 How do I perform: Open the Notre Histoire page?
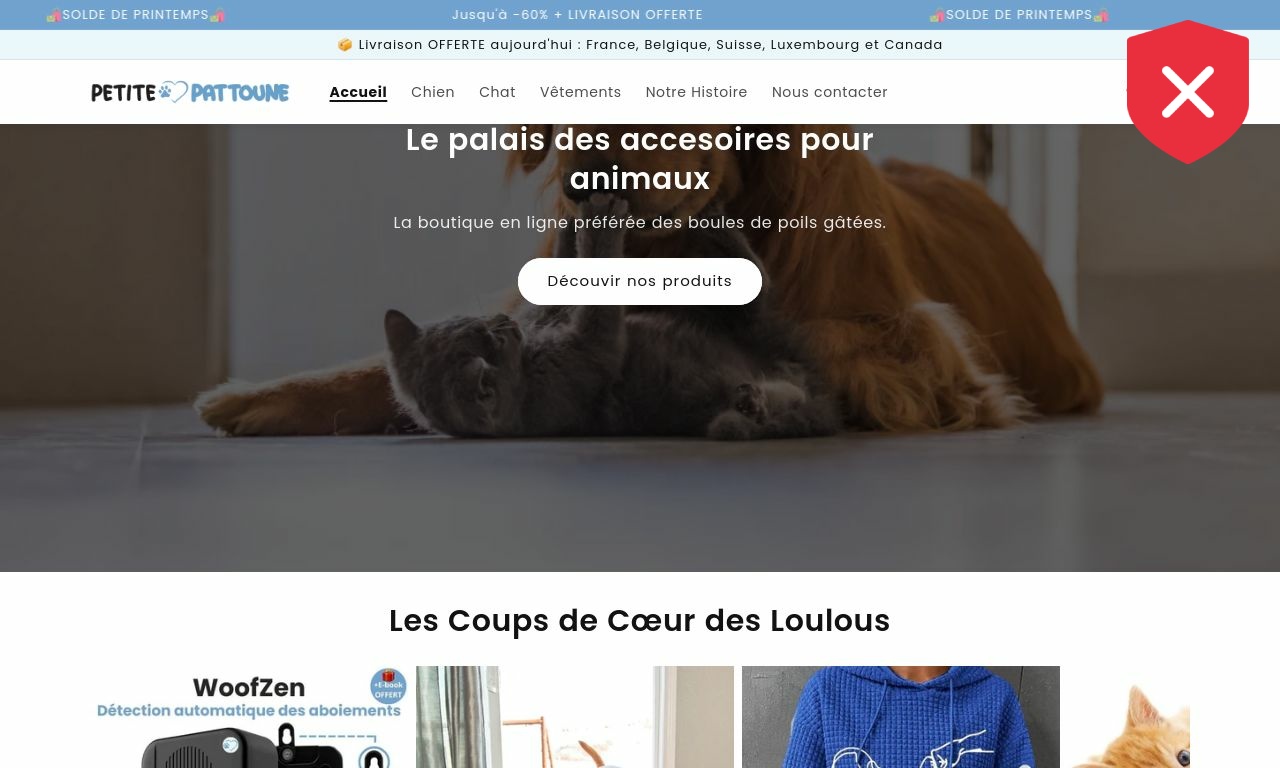point(696,92)
